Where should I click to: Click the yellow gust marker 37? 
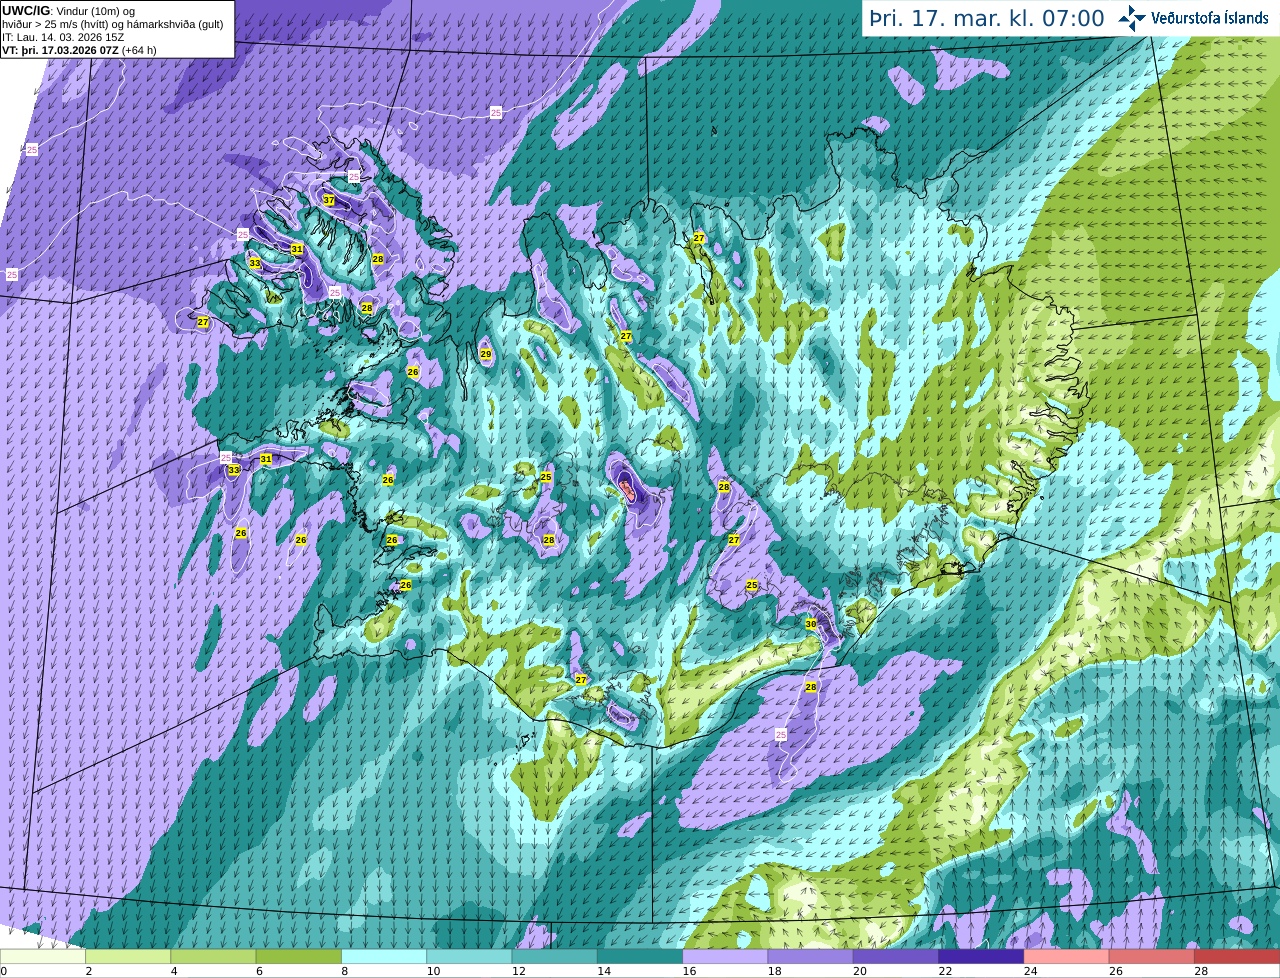(329, 200)
